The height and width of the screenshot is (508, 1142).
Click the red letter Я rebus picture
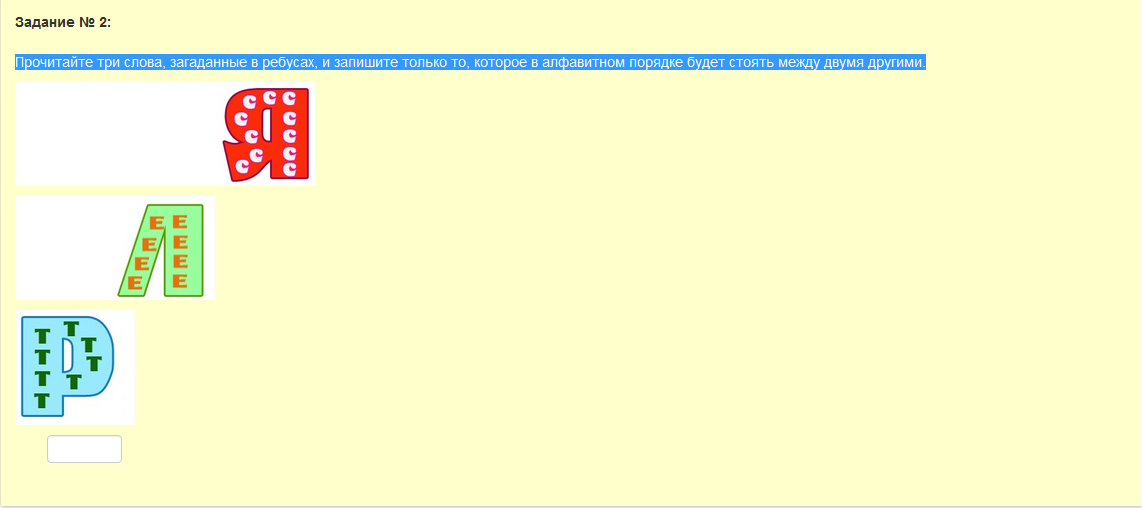tap(266, 134)
